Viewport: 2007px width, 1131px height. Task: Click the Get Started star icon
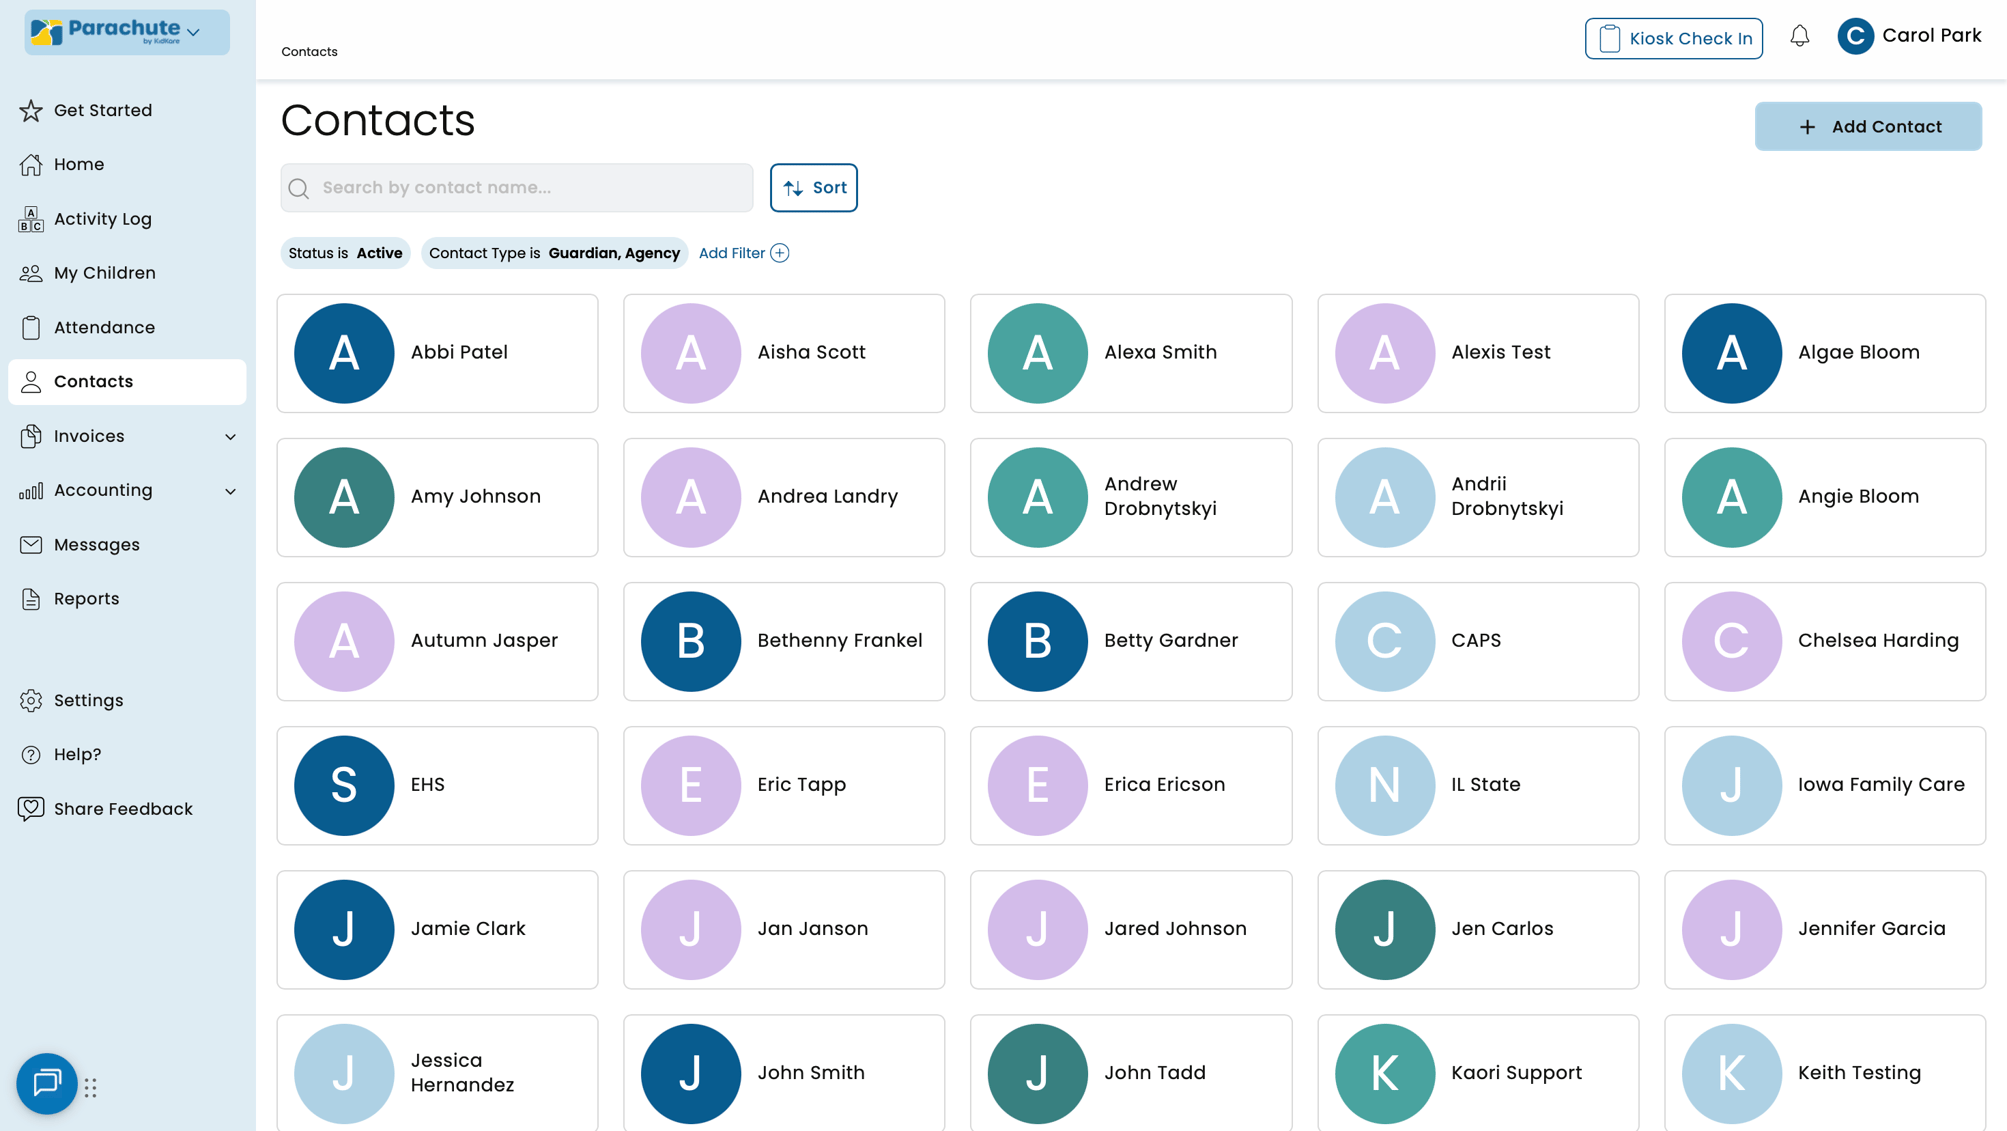(x=31, y=110)
